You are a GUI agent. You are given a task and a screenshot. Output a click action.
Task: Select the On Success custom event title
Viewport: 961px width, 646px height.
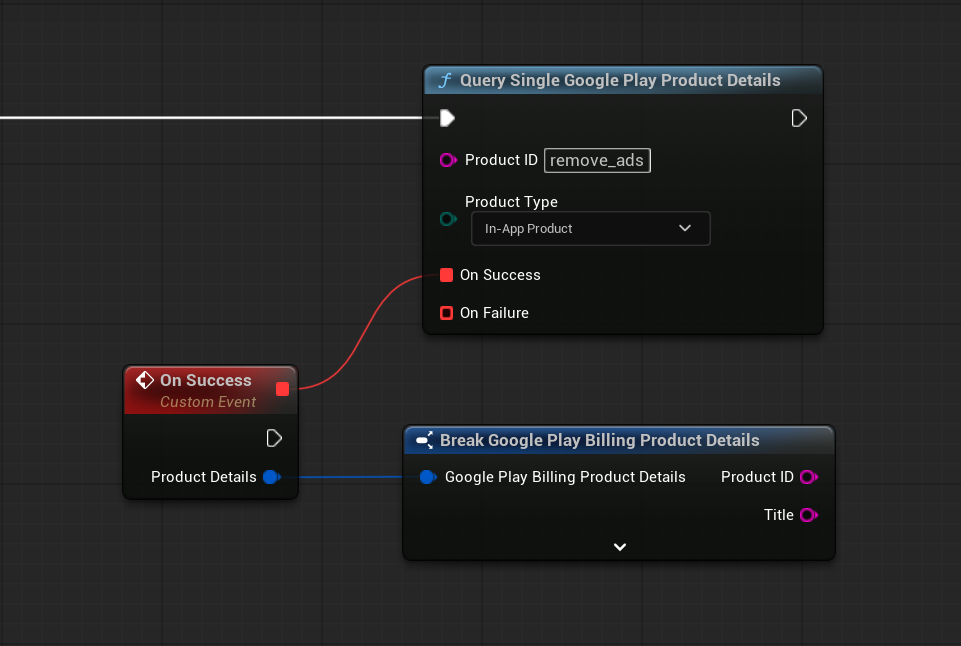click(x=205, y=380)
